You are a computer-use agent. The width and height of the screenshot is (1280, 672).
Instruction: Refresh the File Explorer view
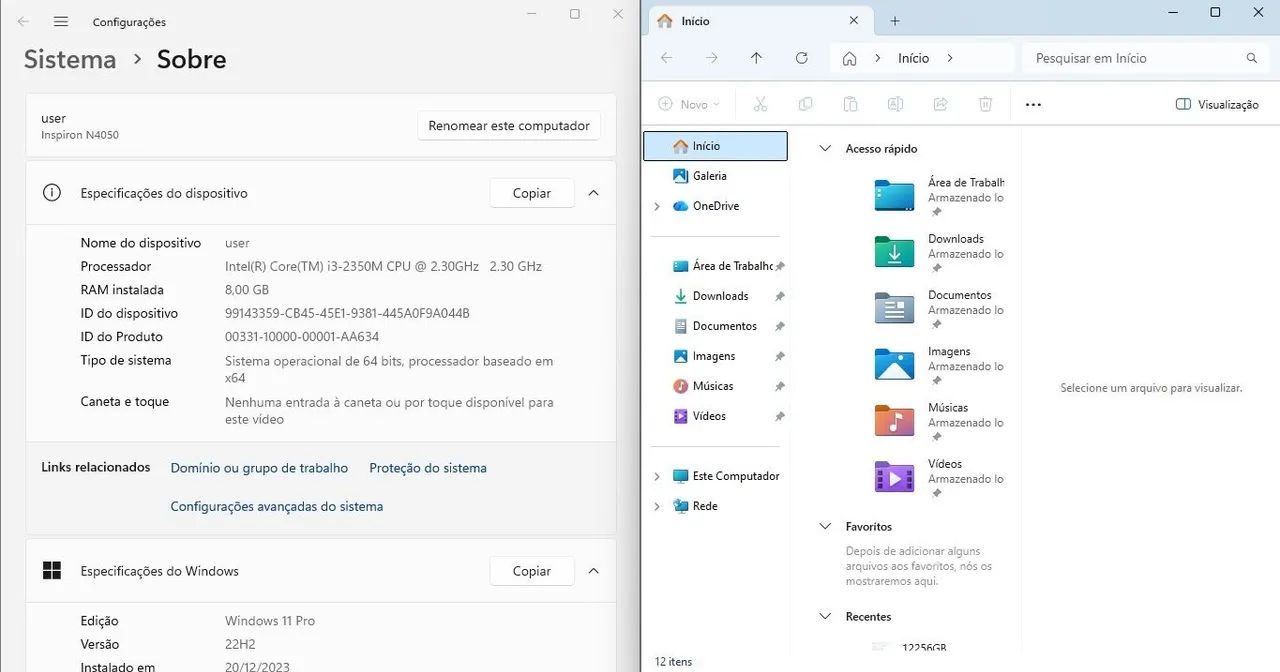pyautogui.click(x=801, y=58)
